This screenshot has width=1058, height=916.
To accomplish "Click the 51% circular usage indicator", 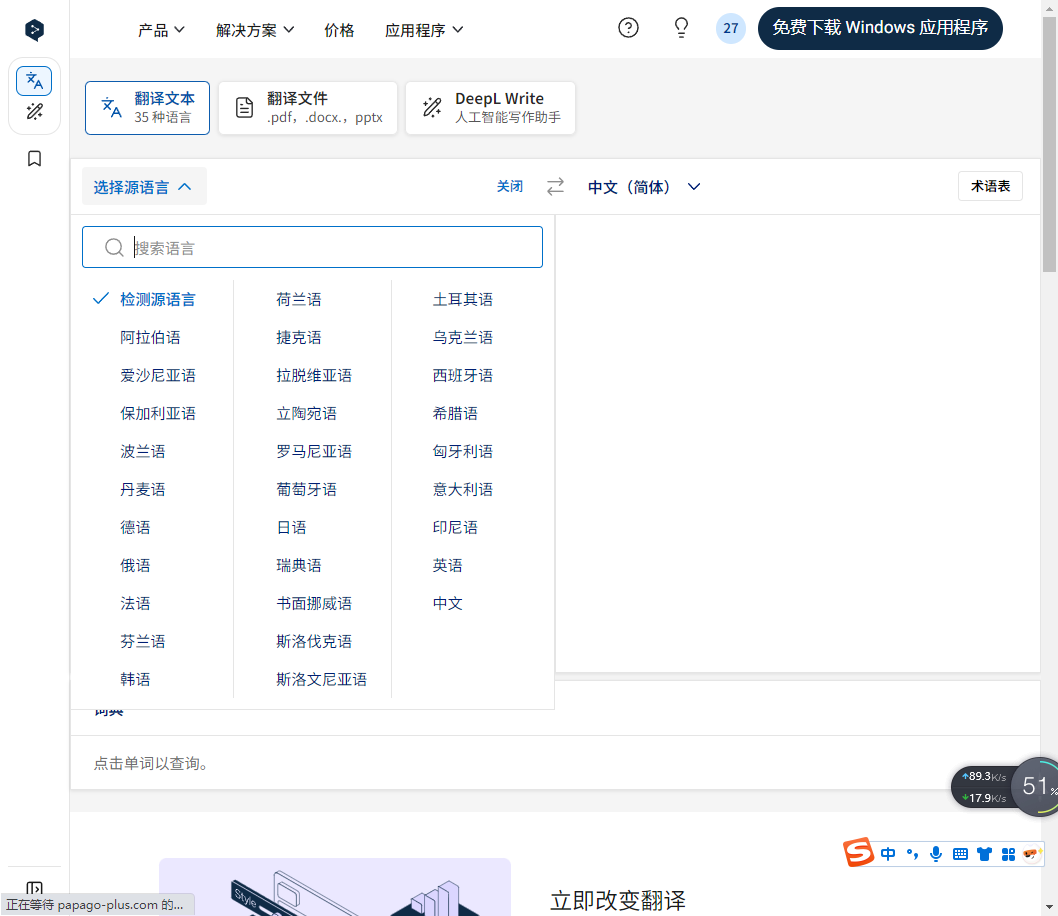I will (x=1036, y=786).
